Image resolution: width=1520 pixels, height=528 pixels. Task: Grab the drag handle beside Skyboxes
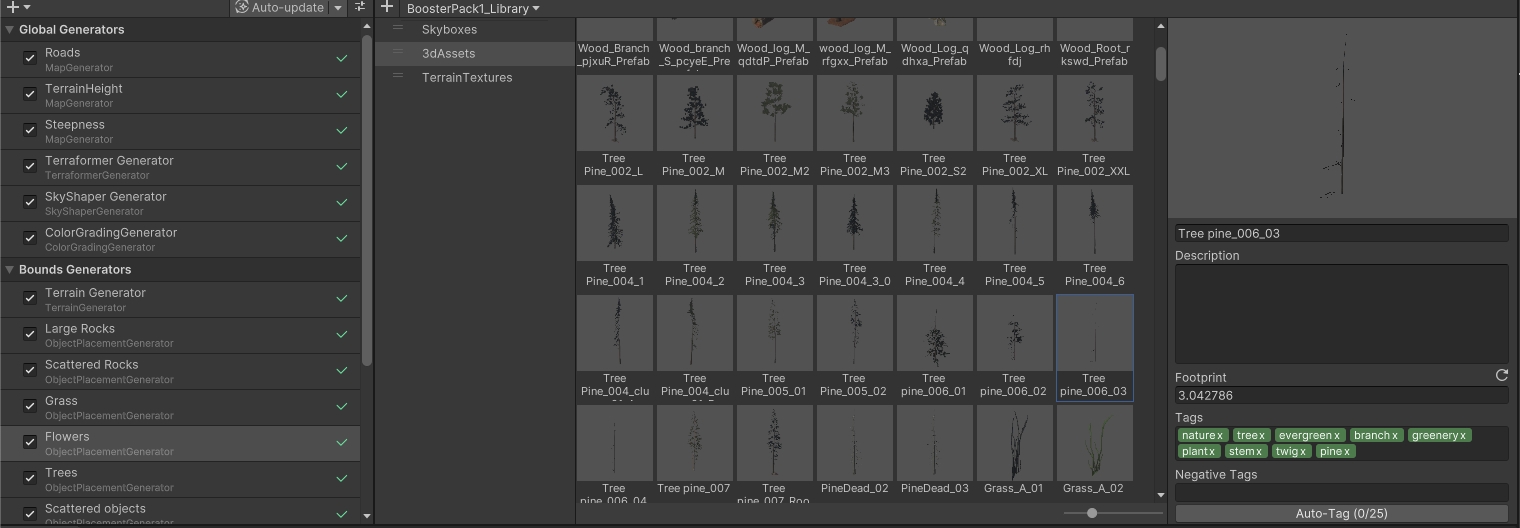coord(398,29)
